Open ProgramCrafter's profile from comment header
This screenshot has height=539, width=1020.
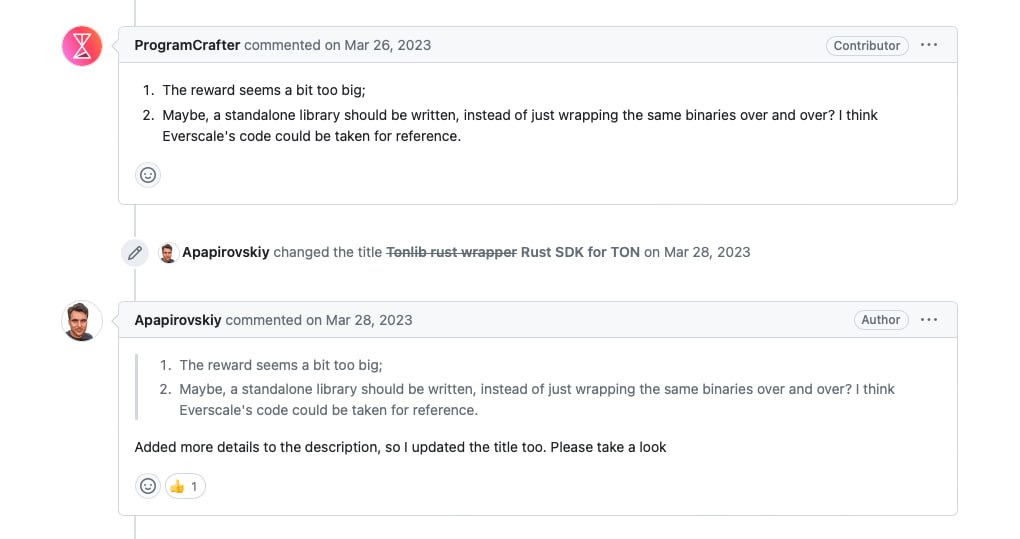click(x=187, y=45)
